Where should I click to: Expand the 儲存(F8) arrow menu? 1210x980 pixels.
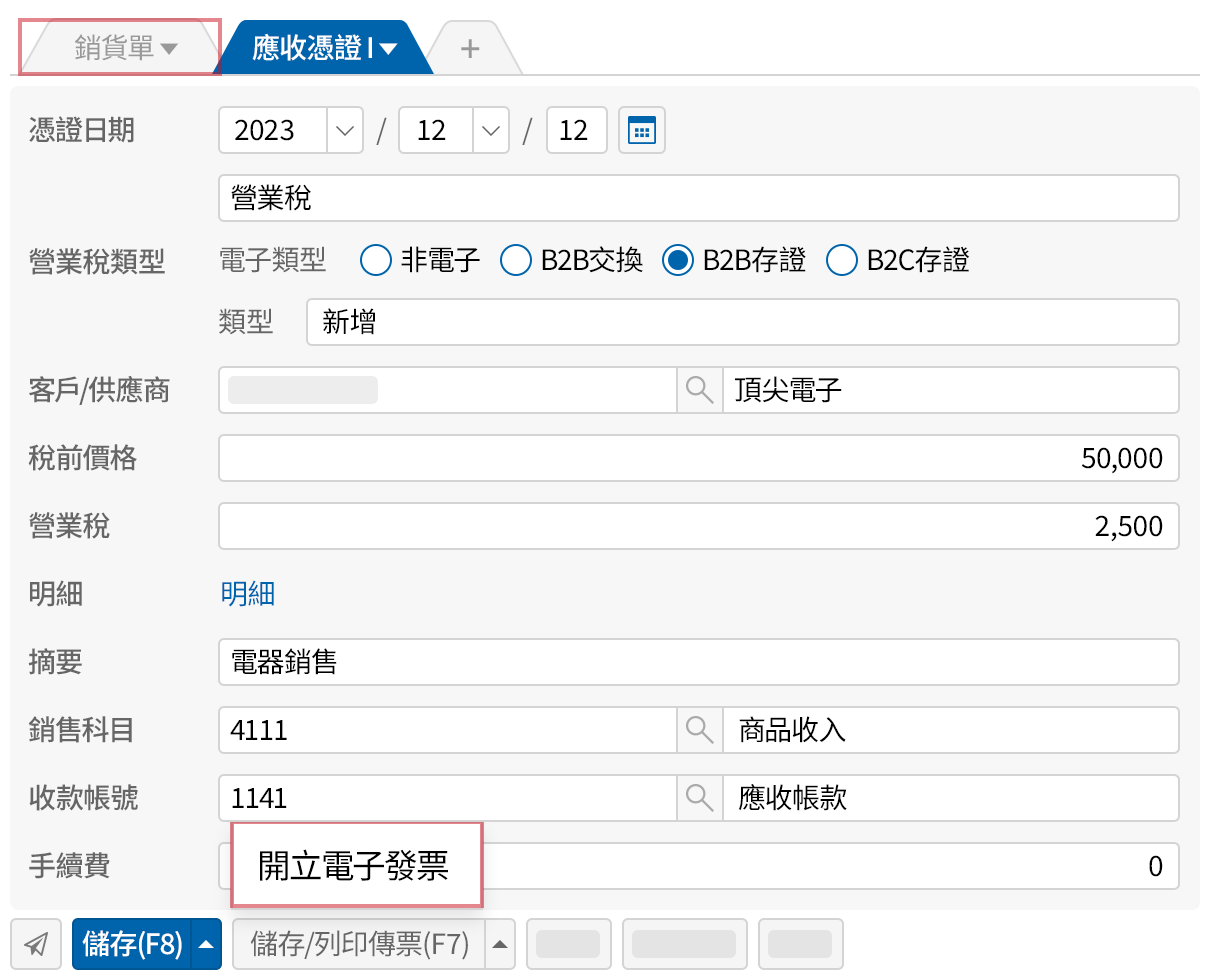(x=206, y=944)
